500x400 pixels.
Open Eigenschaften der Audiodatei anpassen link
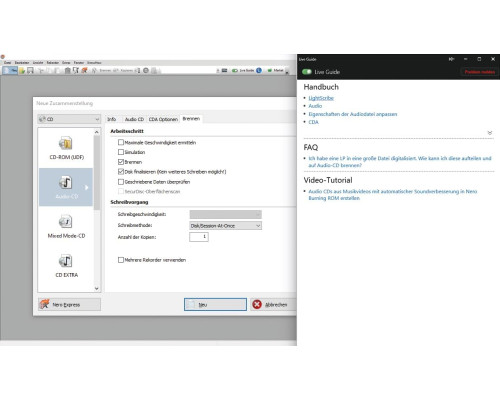click(x=353, y=114)
